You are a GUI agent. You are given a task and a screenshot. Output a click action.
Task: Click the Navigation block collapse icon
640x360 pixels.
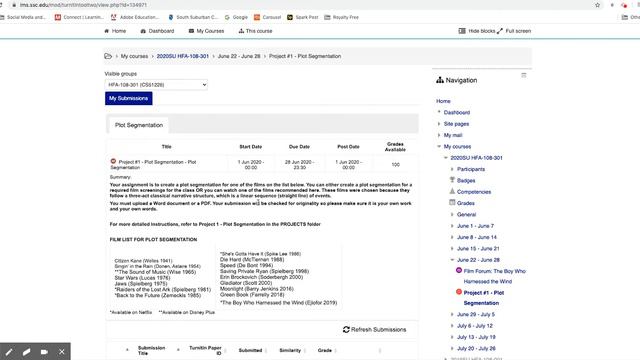click(x=524, y=76)
